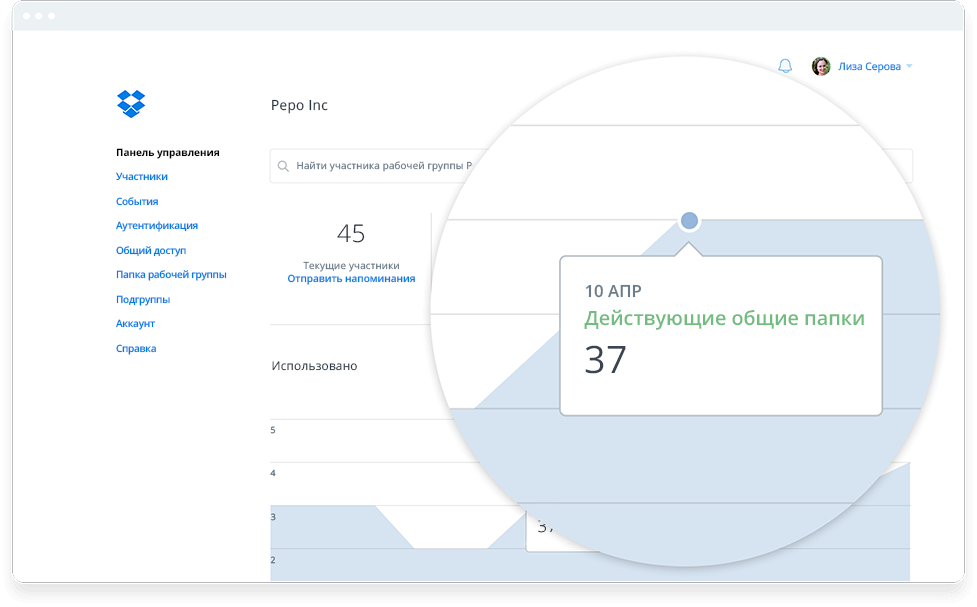Select Подгруппы in the navigation

pyautogui.click(x=144, y=299)
